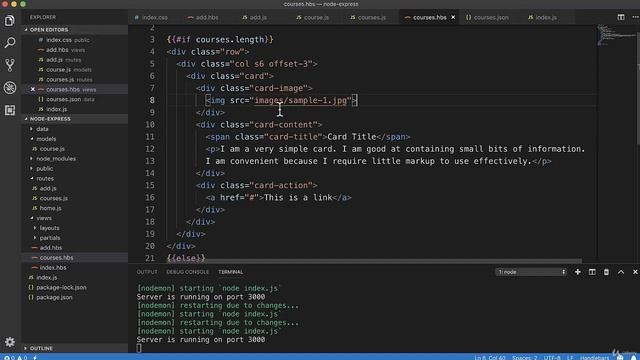Close the terminal panel
The image size is (640, 360).
635,272
